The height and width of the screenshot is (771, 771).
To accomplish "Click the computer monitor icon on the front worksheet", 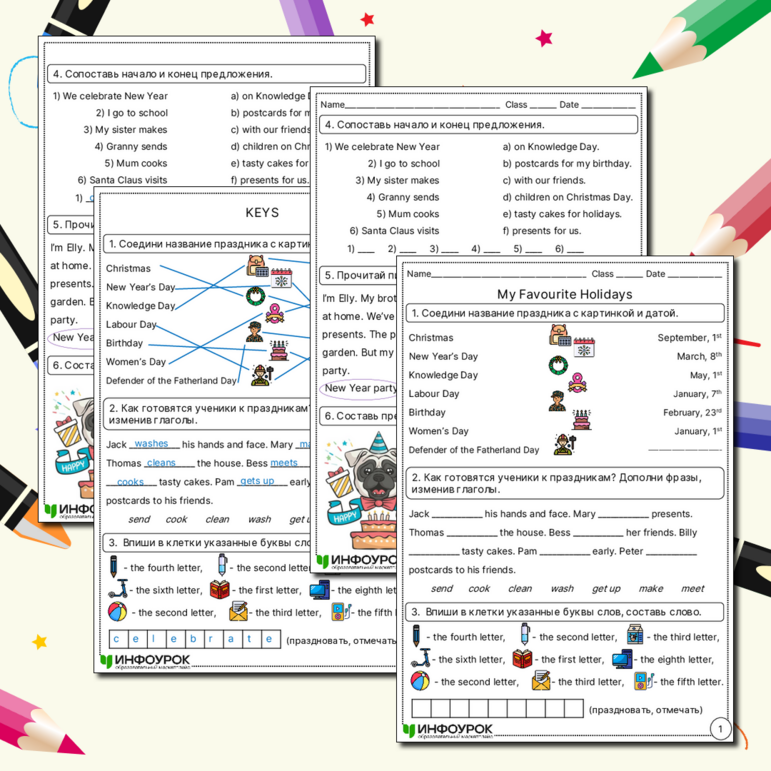I will tap(623, 659).
